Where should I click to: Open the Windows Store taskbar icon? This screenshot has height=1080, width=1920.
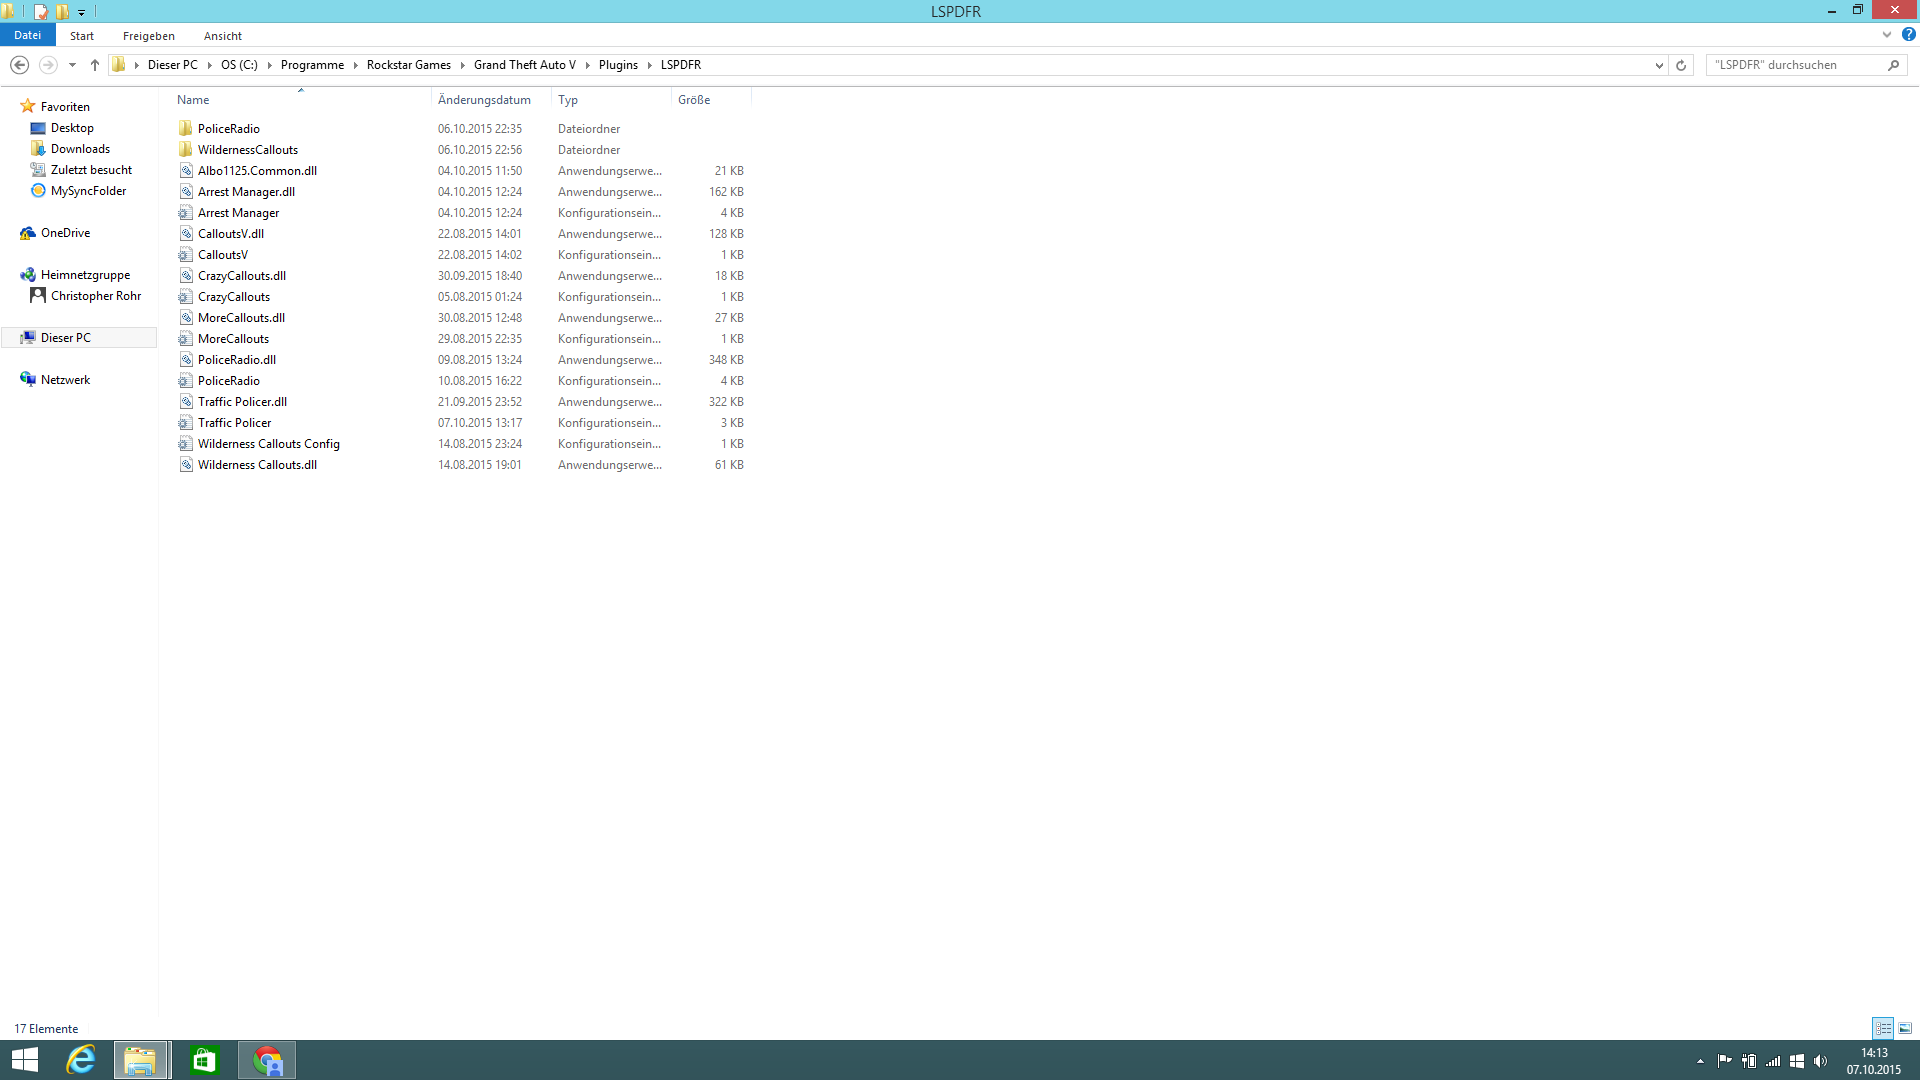tap(204, 1060)
